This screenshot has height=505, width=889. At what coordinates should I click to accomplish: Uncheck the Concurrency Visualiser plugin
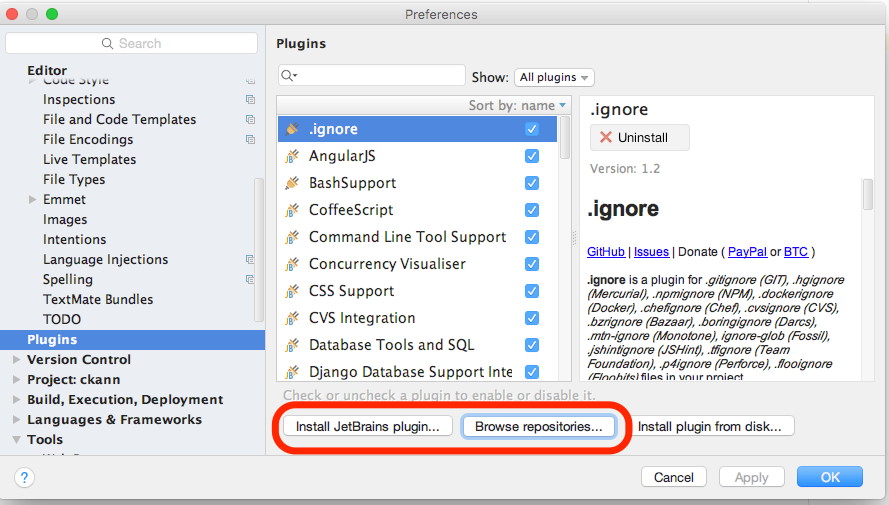click(x=532, y=264)
